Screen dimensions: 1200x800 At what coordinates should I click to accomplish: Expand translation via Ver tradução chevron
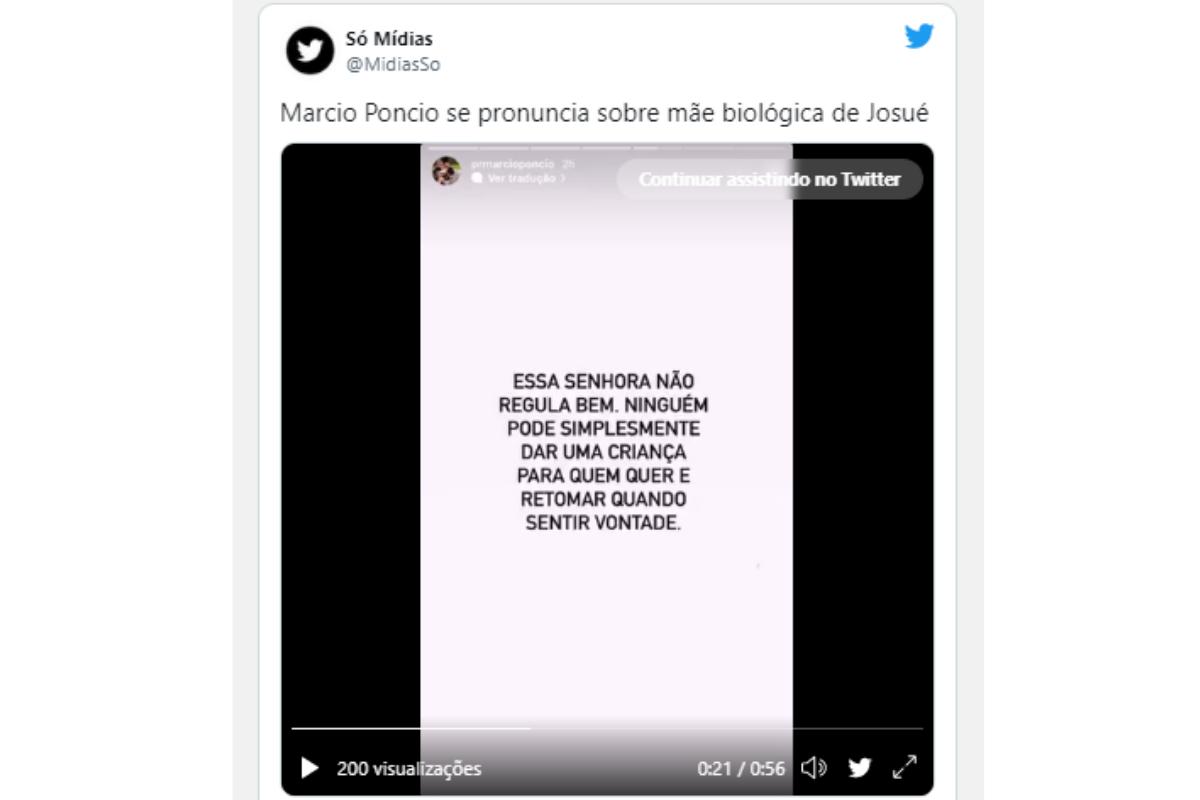(x=563, y=178)
